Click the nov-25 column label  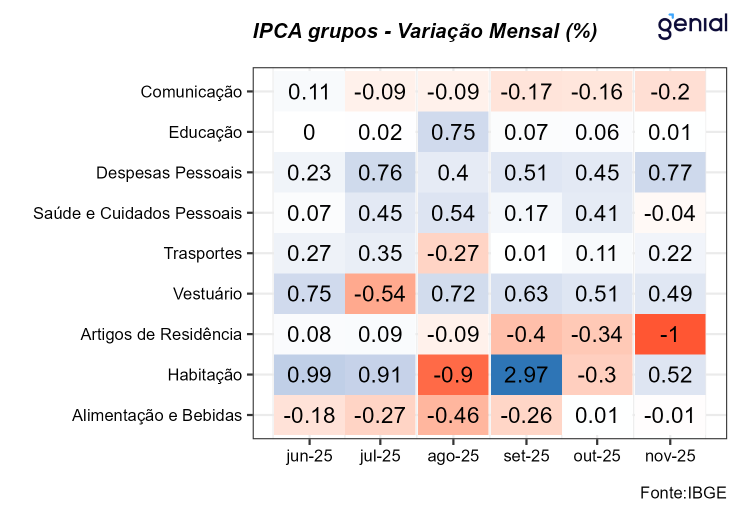(669, 456)
